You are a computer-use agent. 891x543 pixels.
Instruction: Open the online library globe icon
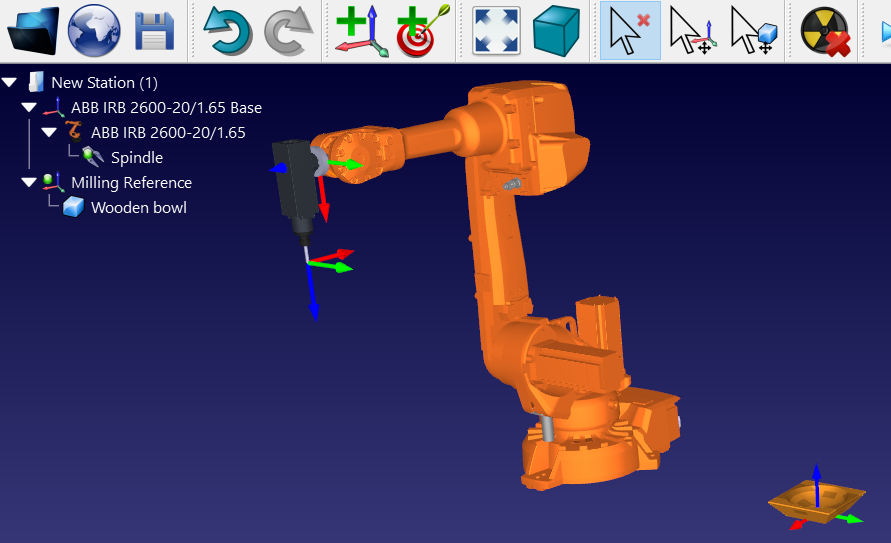[94, 31]
